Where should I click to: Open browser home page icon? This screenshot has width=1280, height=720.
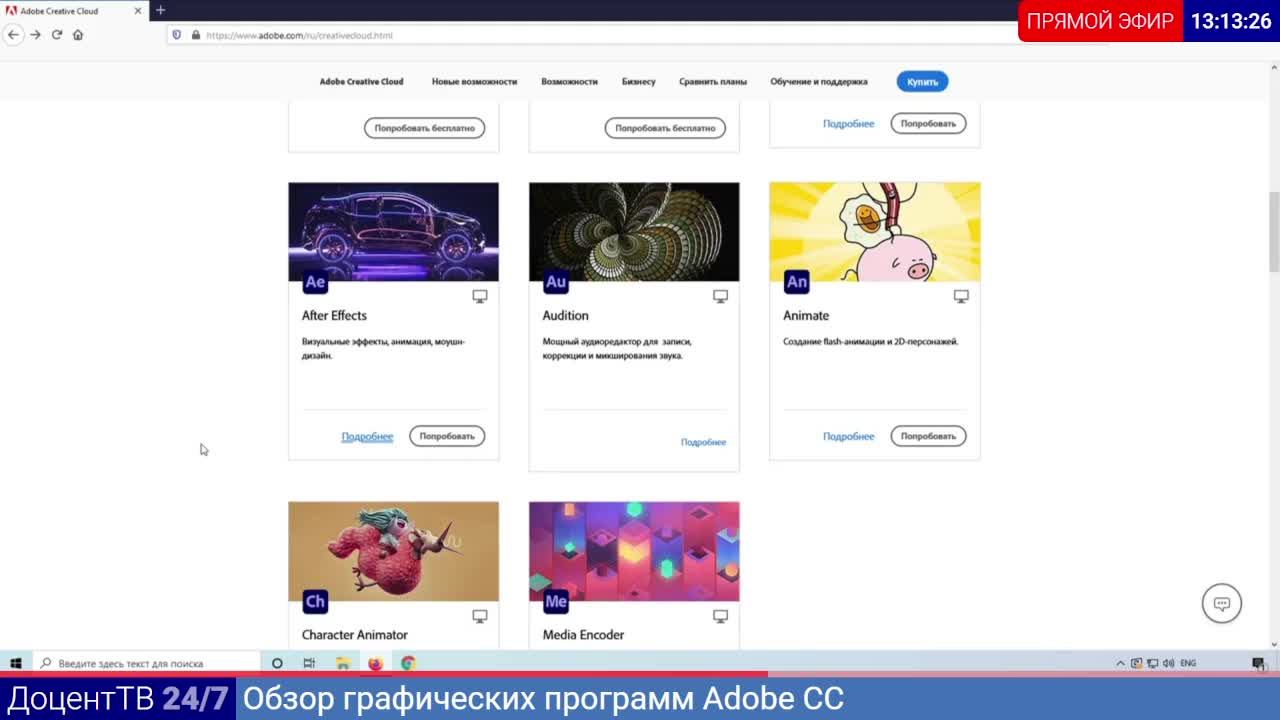pos(78,35)
